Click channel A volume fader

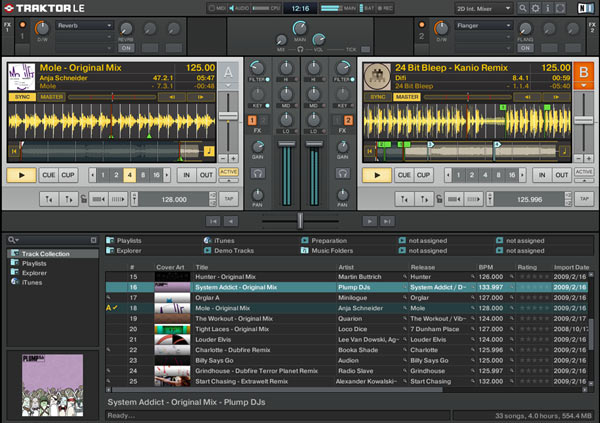287,144
